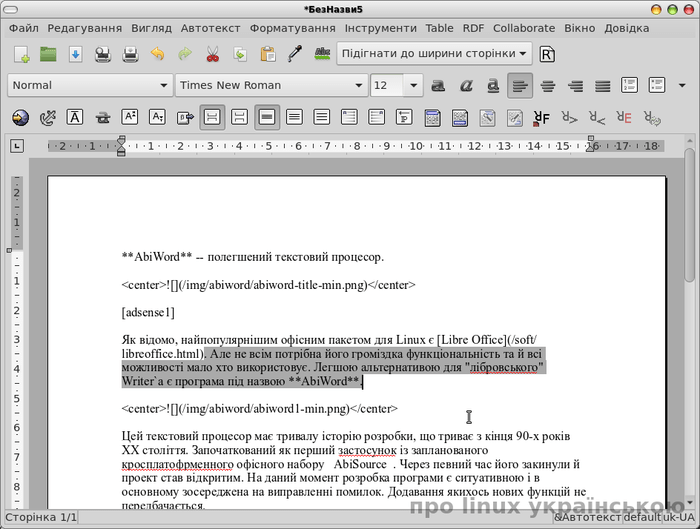Click the Paste clipboard icon

click(x=267, y=54)
